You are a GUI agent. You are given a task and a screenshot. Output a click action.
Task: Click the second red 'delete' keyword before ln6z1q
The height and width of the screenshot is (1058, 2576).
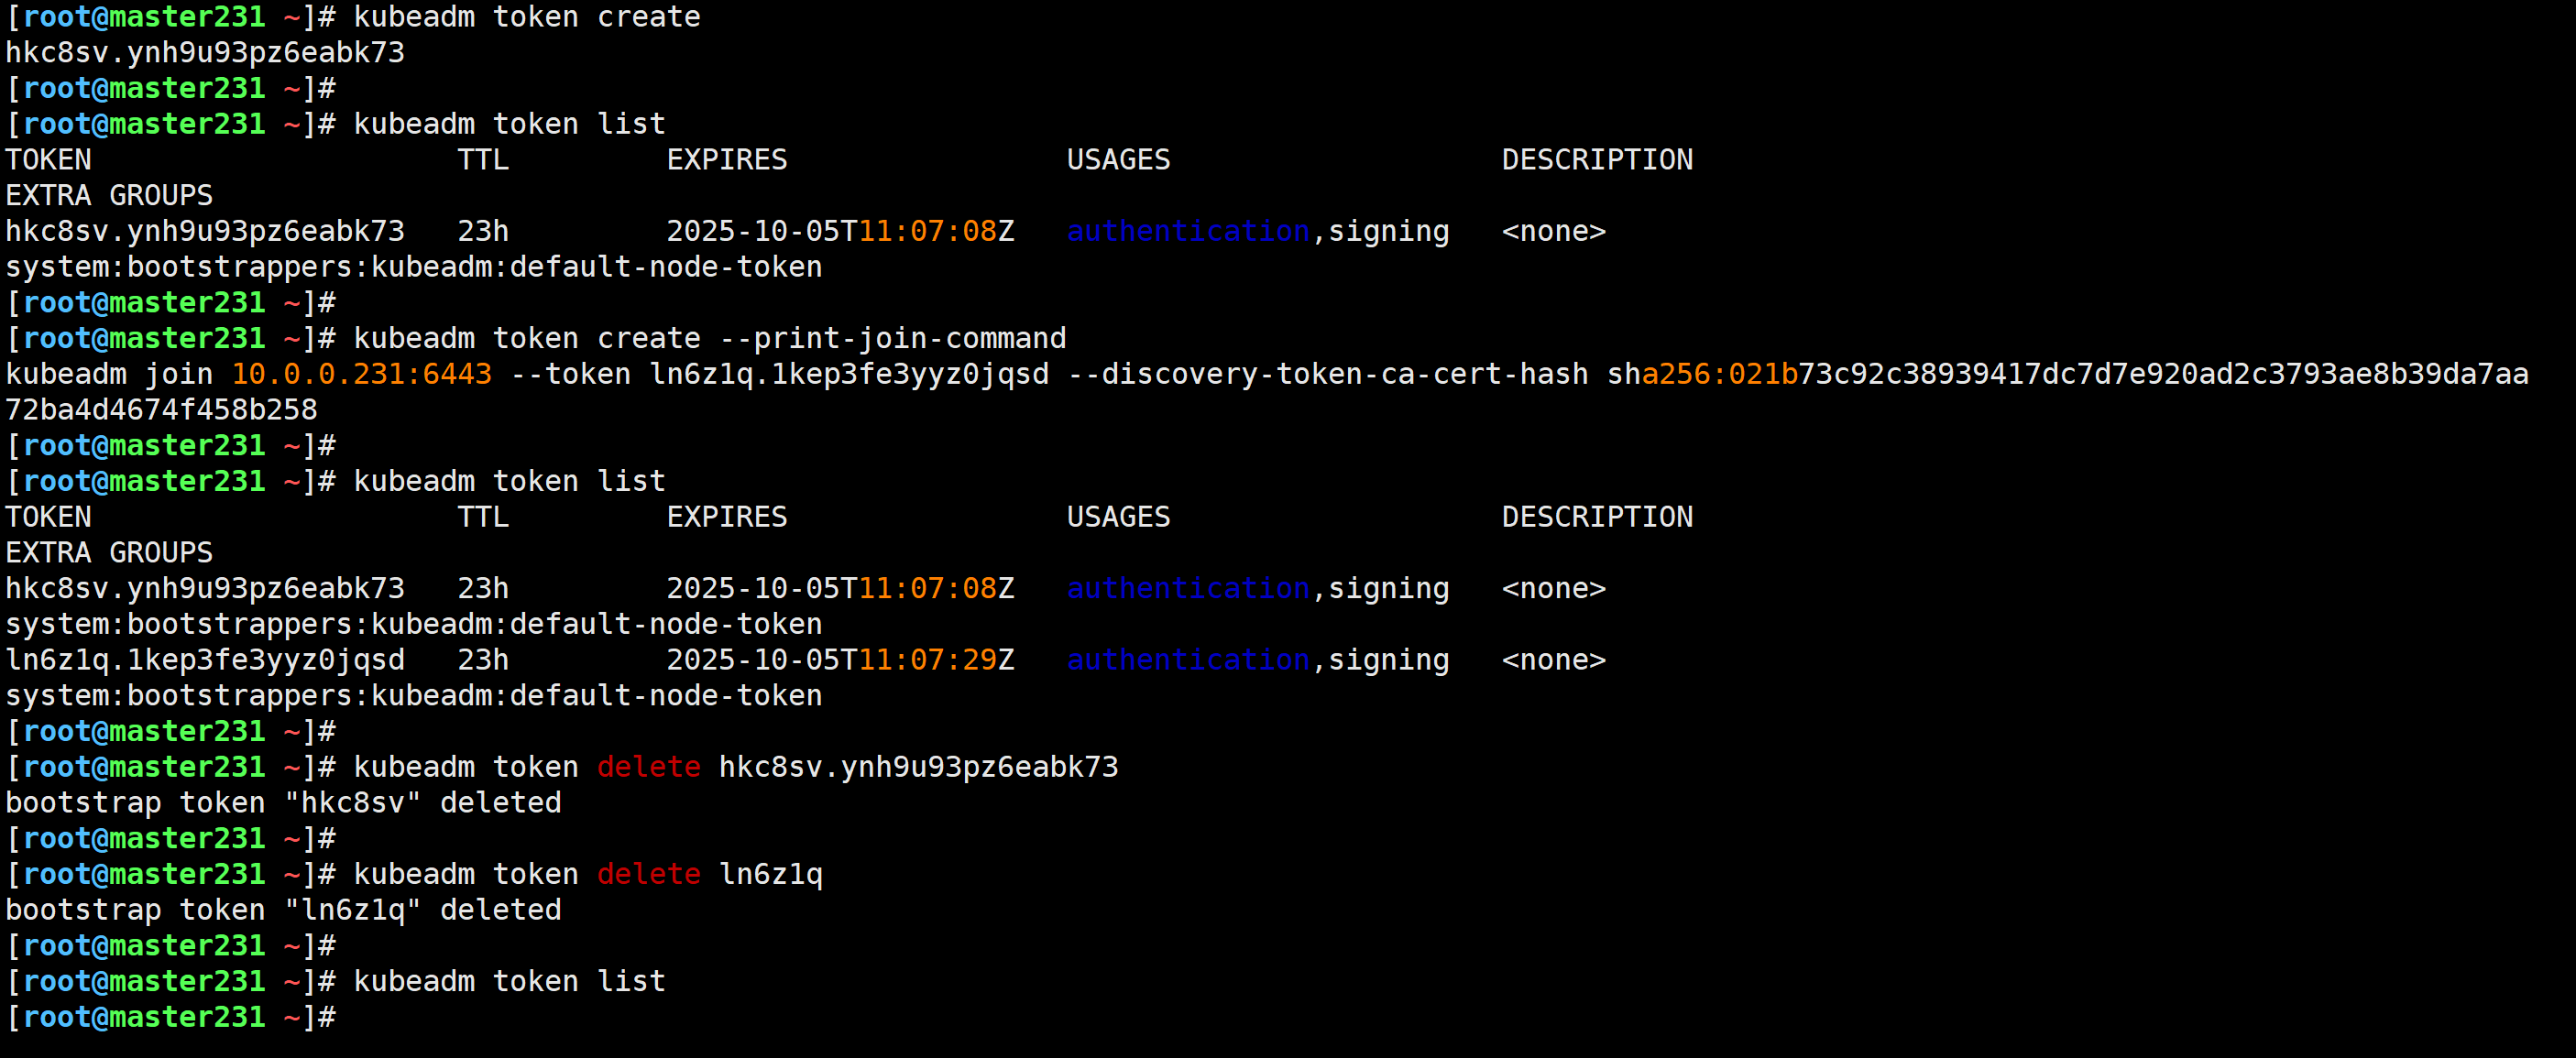(648, 874)
